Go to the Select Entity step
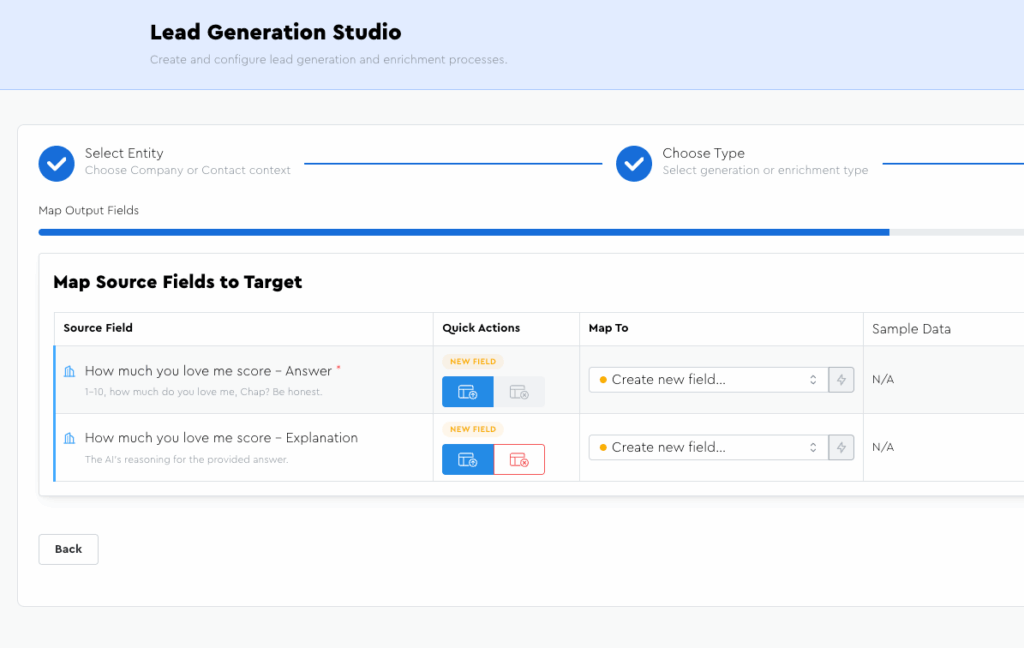The height and width of the screenshot is (648, 1024). coord(124,154)
